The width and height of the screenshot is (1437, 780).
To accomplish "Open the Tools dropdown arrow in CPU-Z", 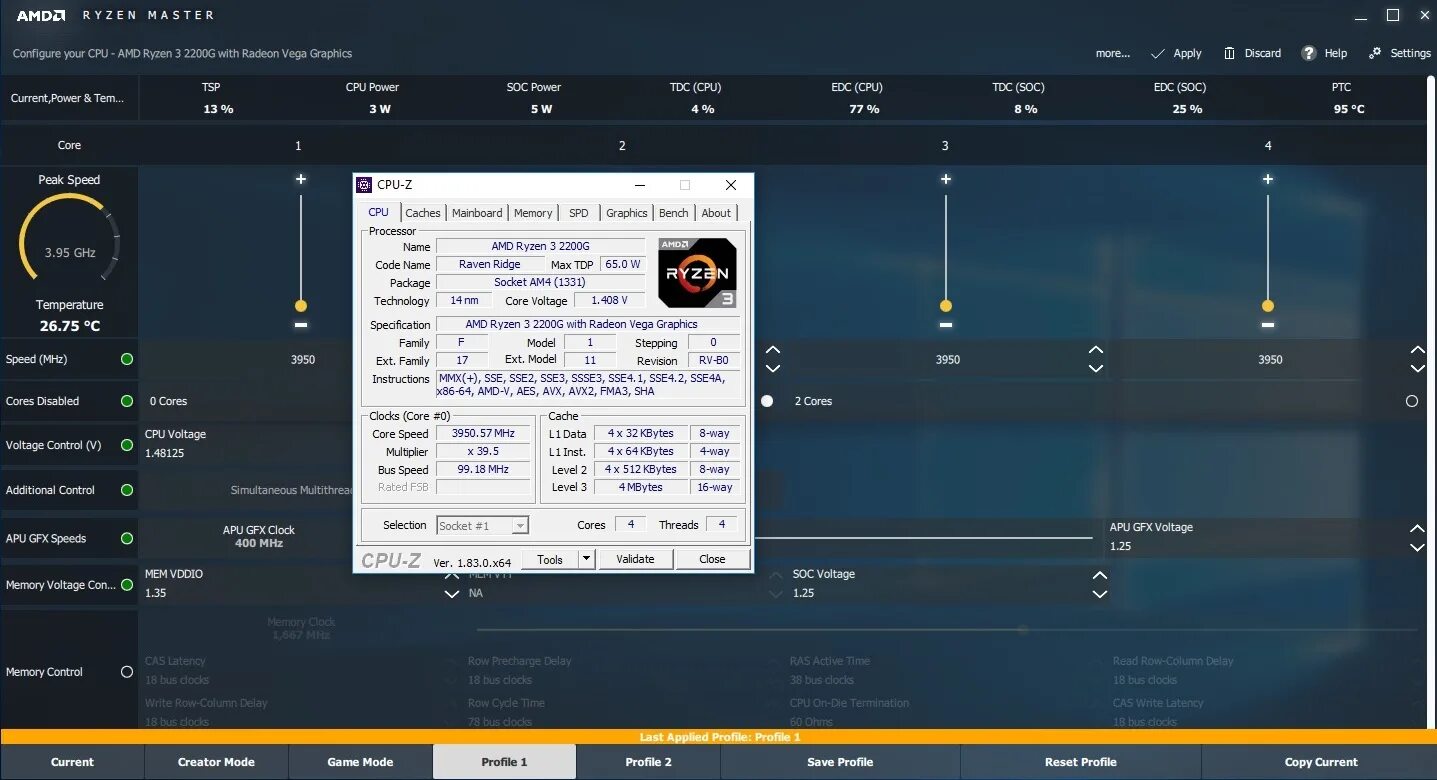I will point(587,559).
